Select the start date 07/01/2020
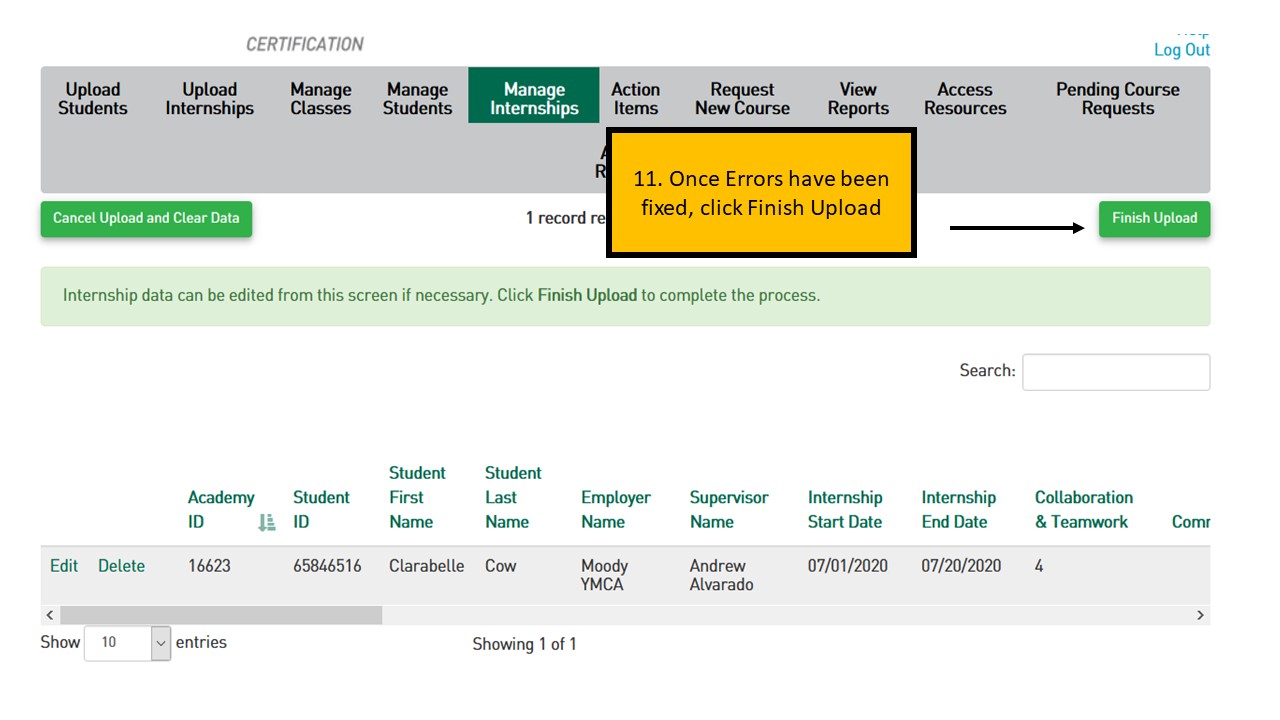The image size is (1280, 720). [848, 566]
